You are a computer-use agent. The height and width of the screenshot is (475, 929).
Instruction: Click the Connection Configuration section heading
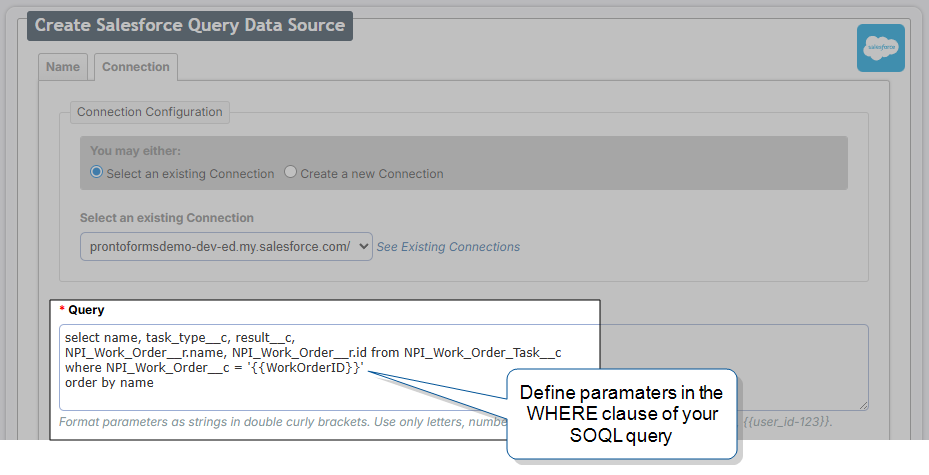coord(149,112)
